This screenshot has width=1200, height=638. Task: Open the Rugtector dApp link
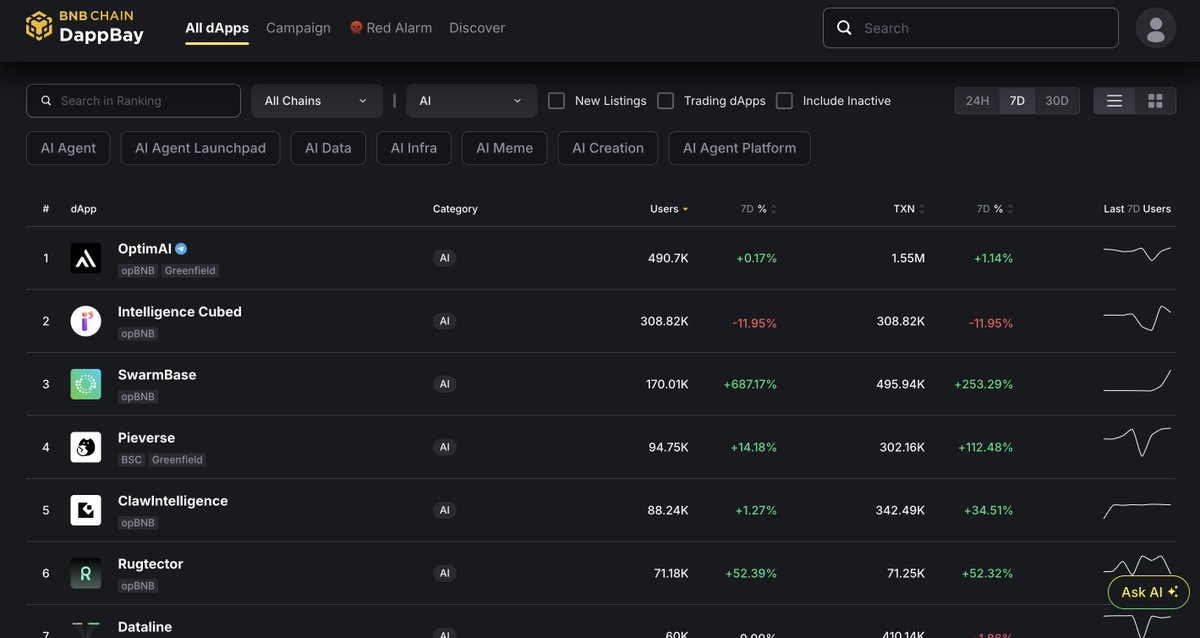[151, 564]
